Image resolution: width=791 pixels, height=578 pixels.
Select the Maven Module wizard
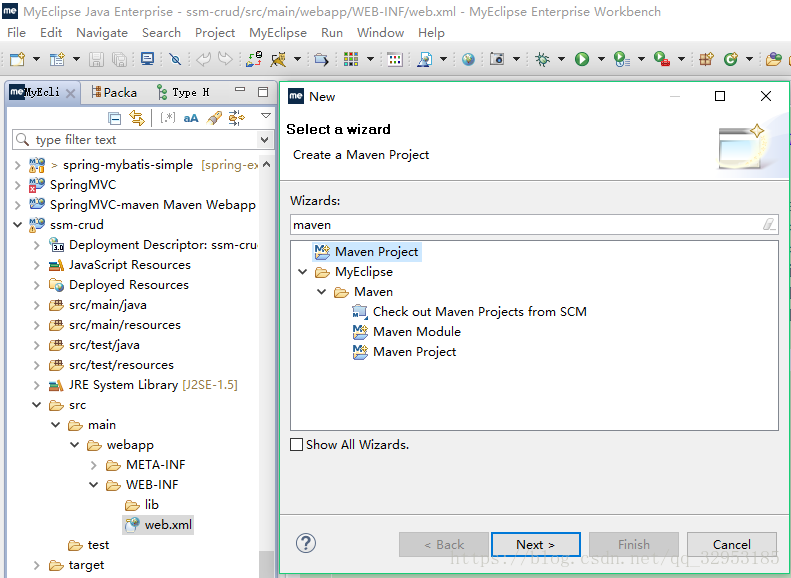point(407,332)
